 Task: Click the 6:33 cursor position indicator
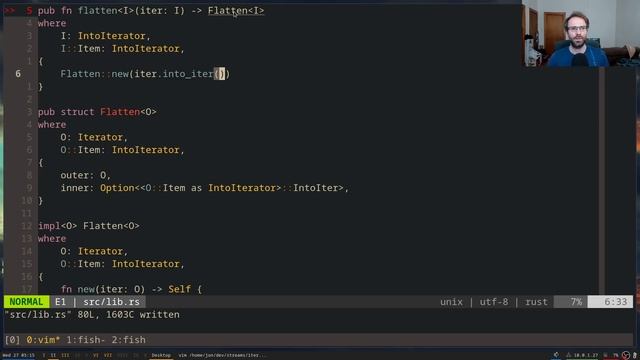[x=616, y=302]
